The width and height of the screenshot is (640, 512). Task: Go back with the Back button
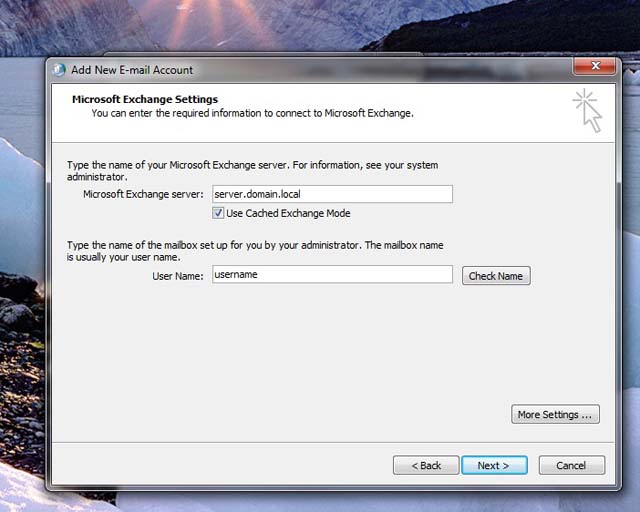tap(426, 465)
